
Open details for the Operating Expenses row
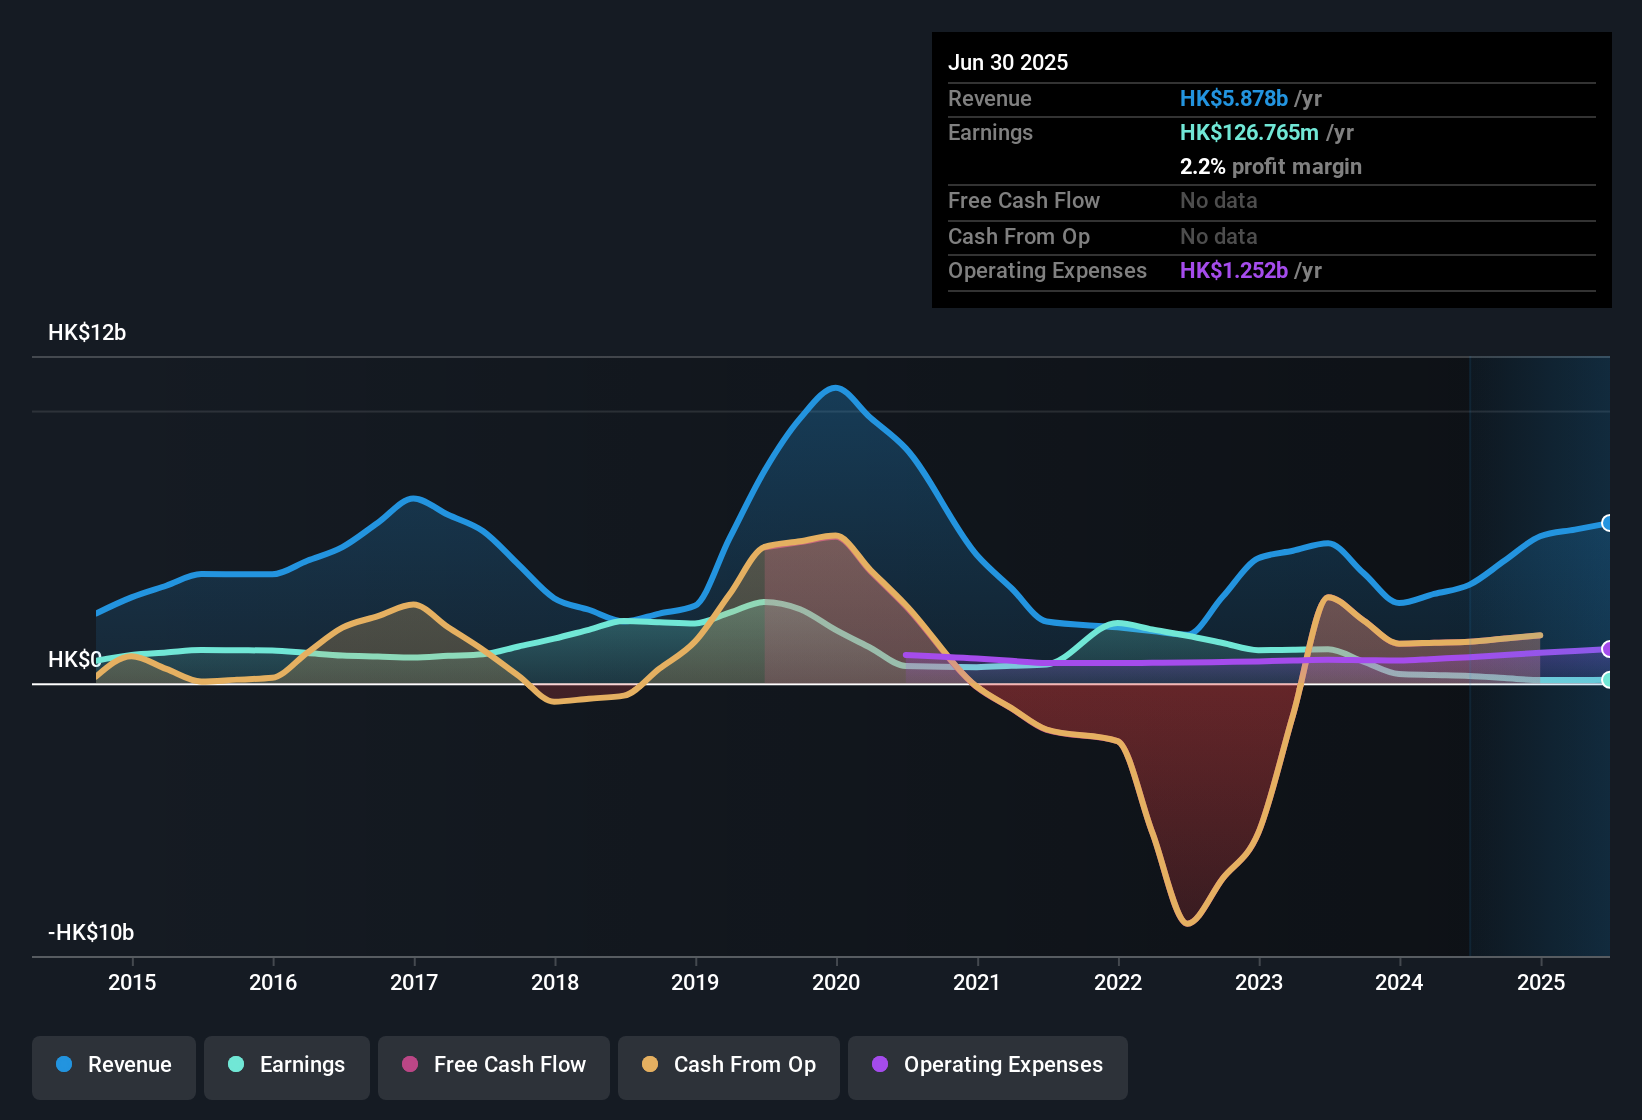coord(1047,270)
